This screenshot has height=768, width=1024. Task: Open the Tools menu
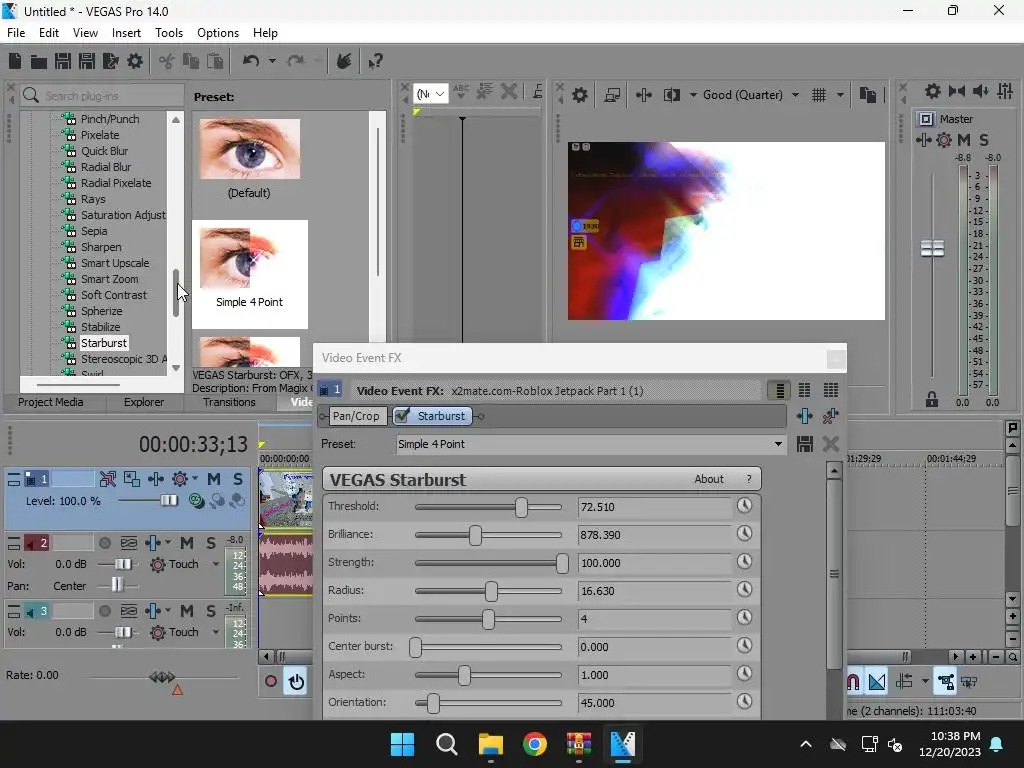(169, 33)
